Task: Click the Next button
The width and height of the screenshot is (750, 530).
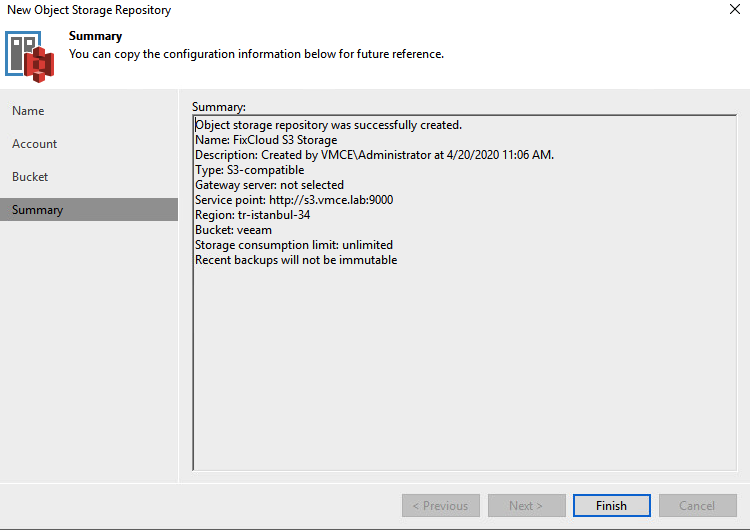Action: tap(526, 506)
